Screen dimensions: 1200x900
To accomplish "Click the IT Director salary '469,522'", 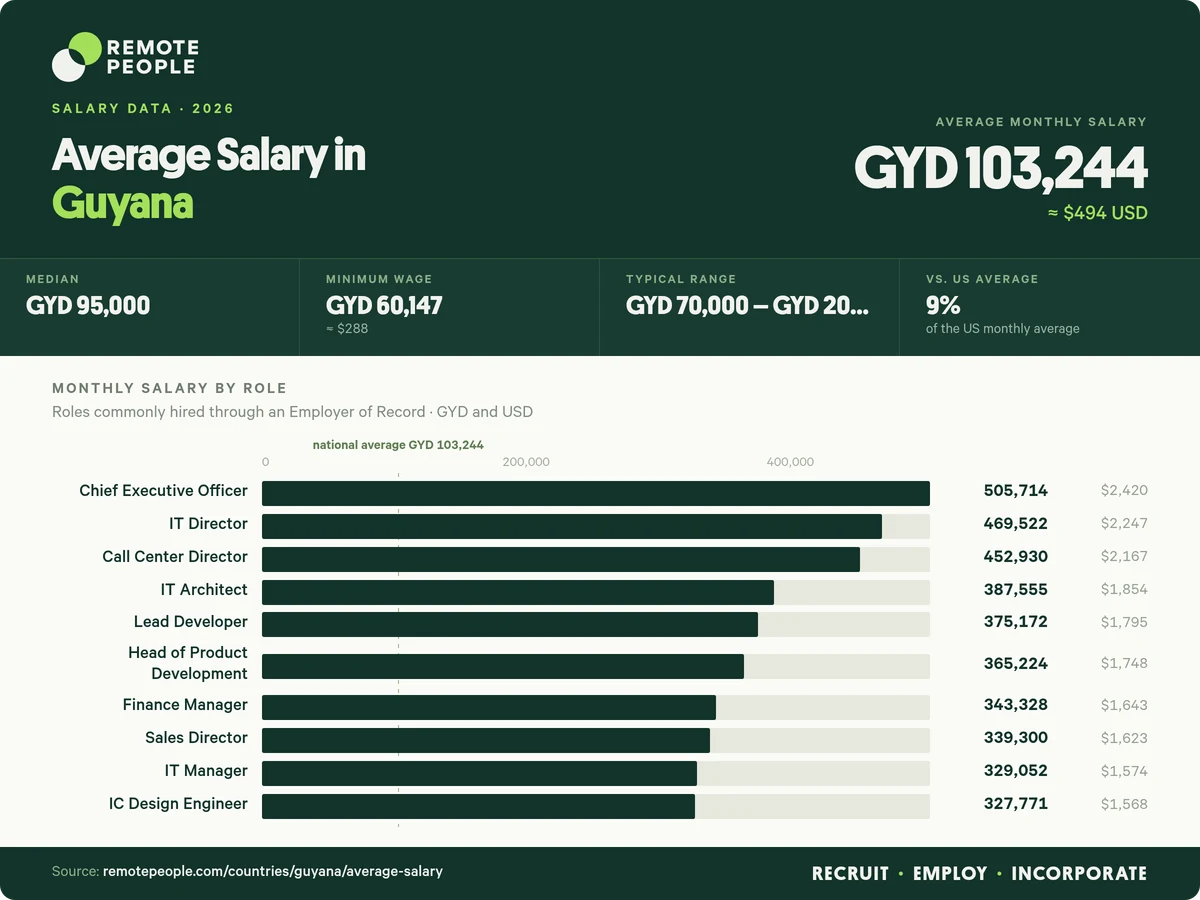I will pyautogui.click(x=1015, y=524).
